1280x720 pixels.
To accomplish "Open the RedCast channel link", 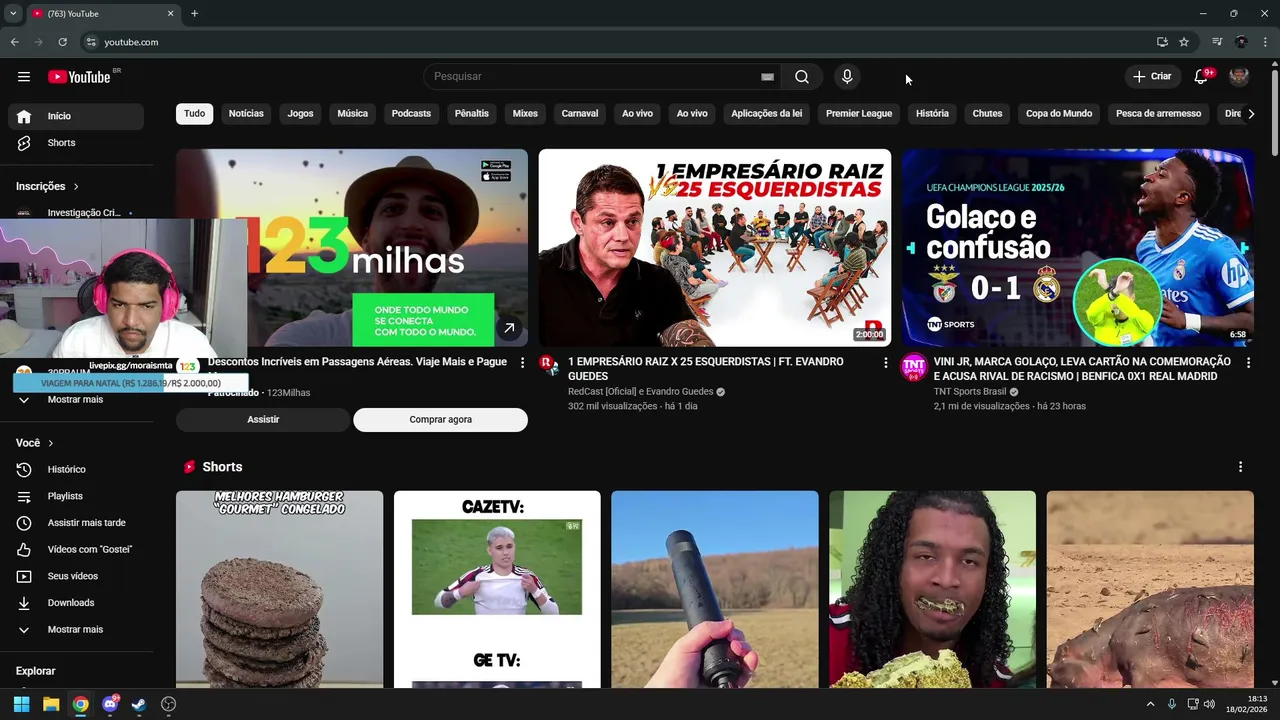I will [x=640, y=392].
